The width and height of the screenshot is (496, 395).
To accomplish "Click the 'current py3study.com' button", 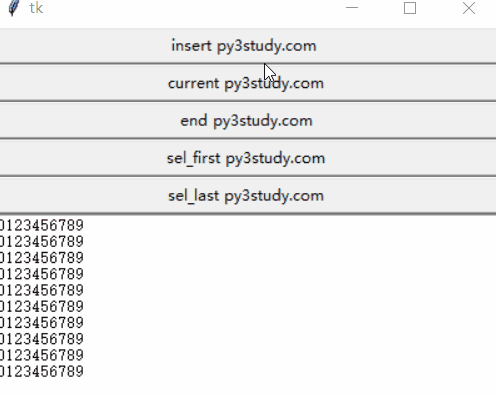I will (x=248, y=83).
